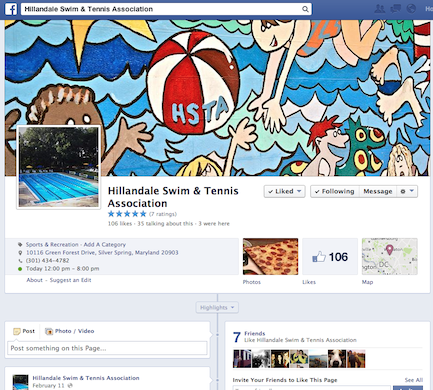Select the Post tab in composer
The width and height of the screenshot is (433, 390).
coord(24,331)
